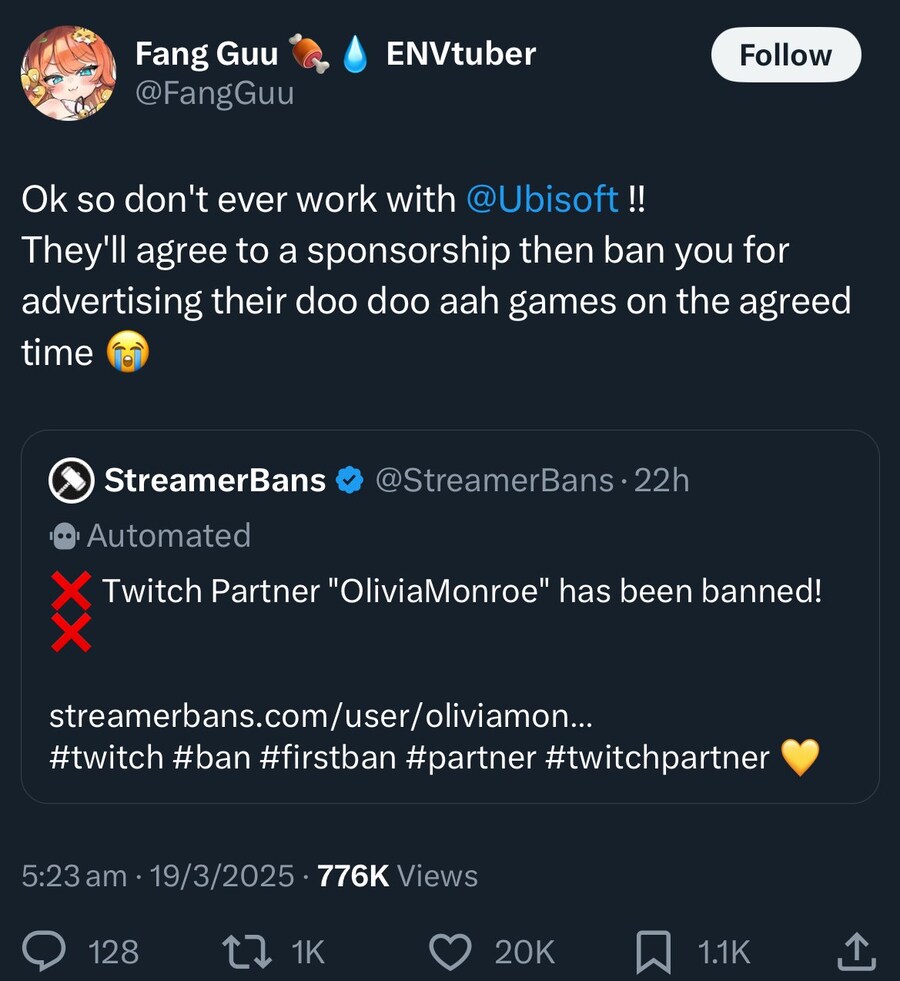The width and height of the screenshot is (900, 981).
Task: Click the @FangGuu handle
Action: [x=215, y=96]
